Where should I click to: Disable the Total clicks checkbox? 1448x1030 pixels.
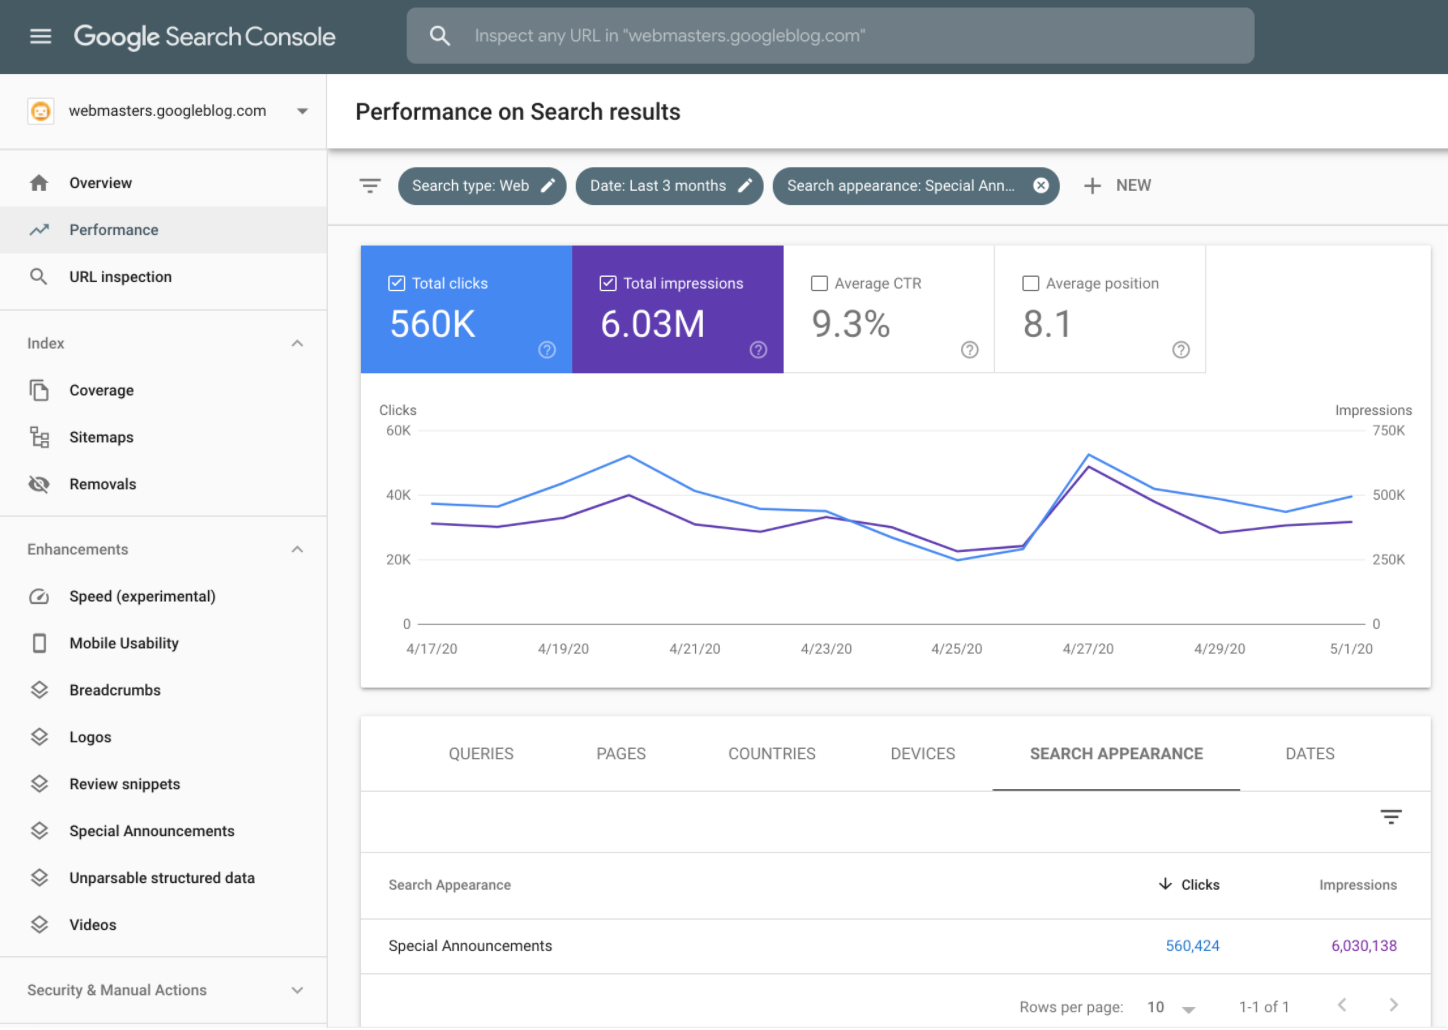(x=397, y=283)
